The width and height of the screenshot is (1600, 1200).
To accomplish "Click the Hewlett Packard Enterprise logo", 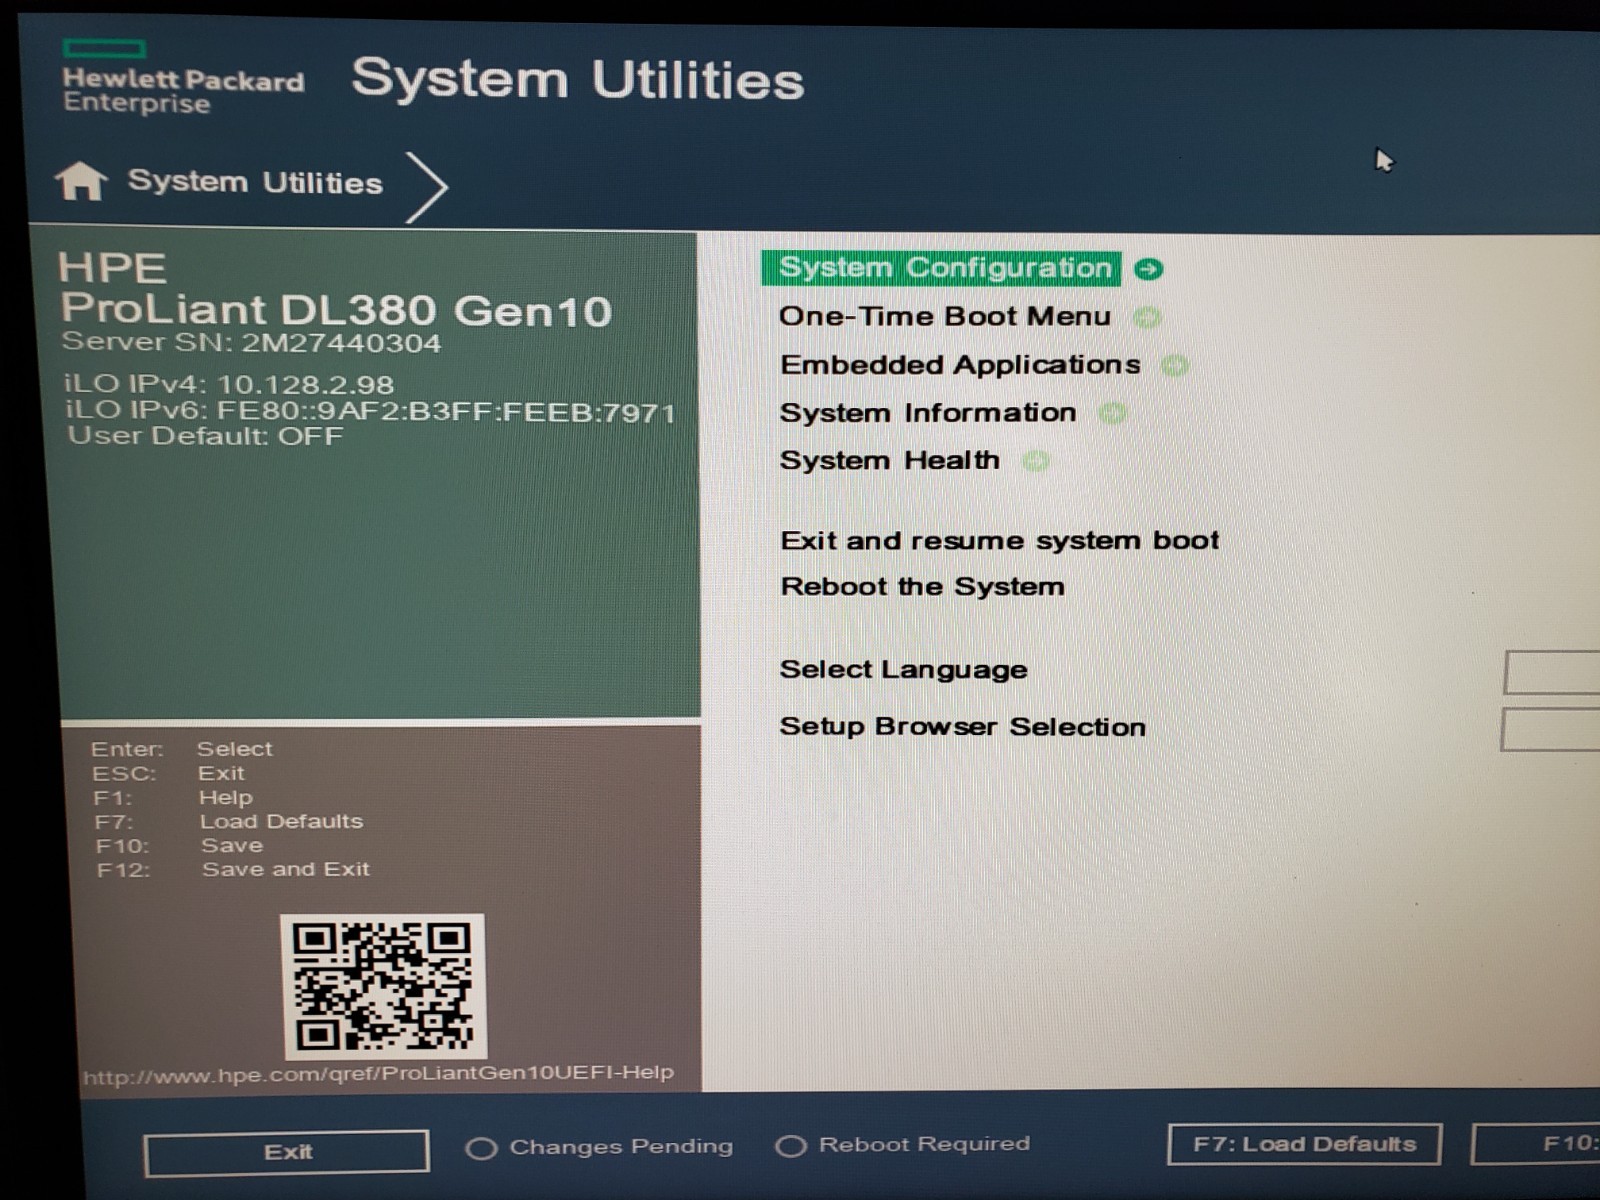I will coord(183,78).
